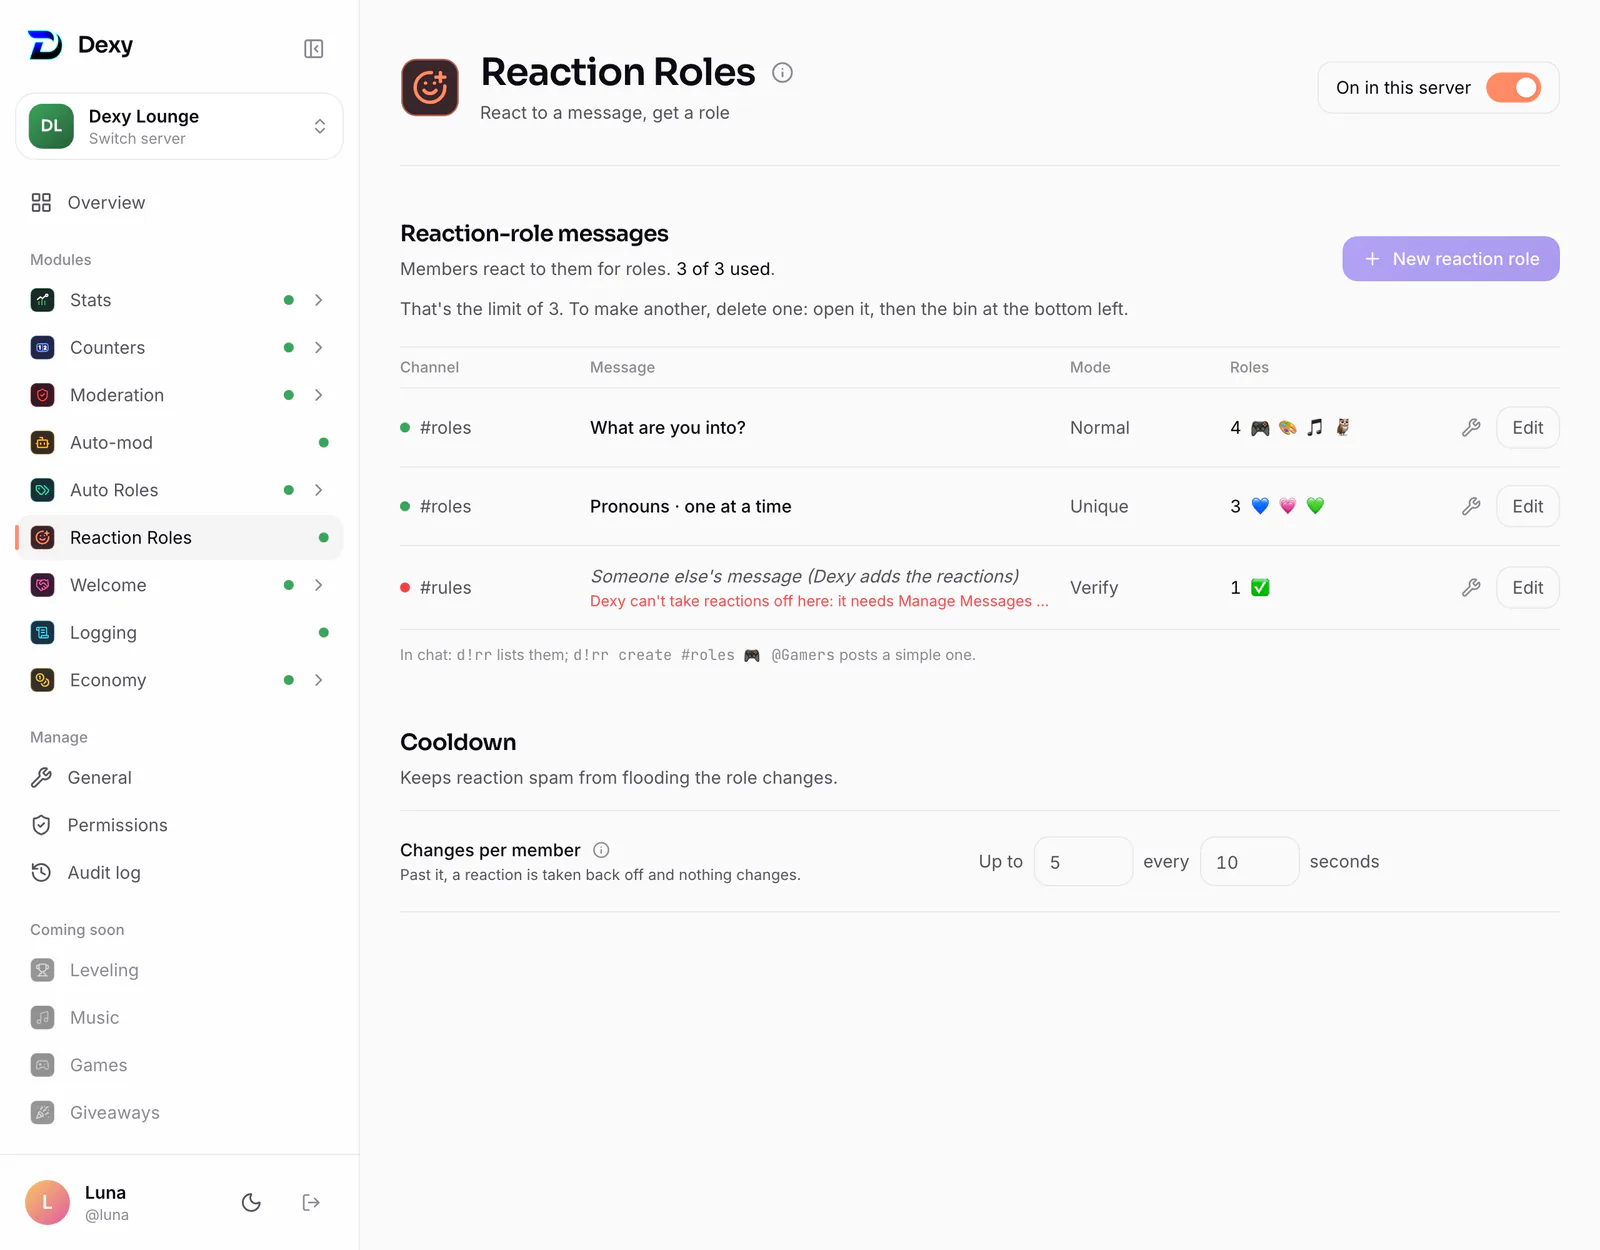This screenshot has width=1600, height=1250.
Task: Click the red Manage Messages warning text
Action: click(819, 601)
